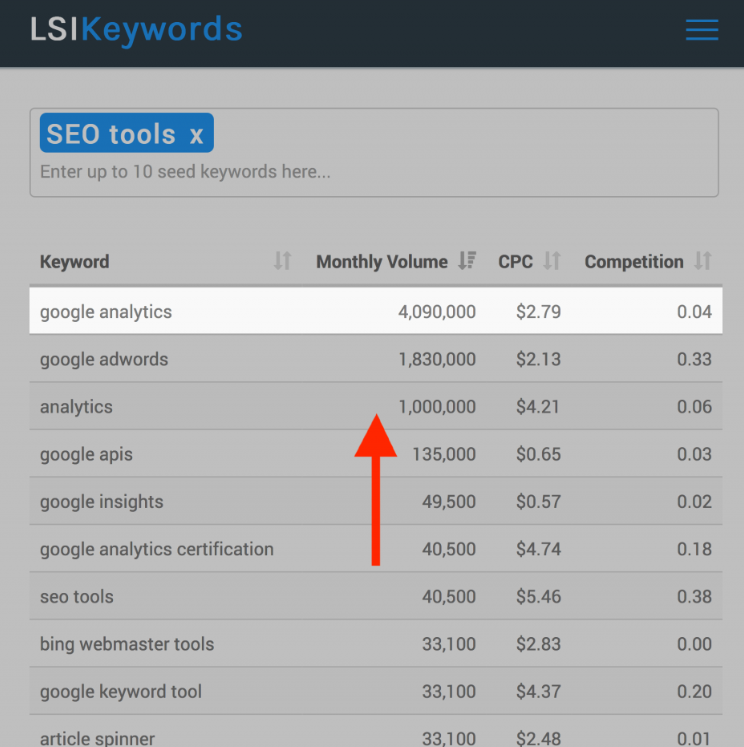Click the 49,500 volume value
This screenshot has width=744, height=747.
click(x=449, y=502)
